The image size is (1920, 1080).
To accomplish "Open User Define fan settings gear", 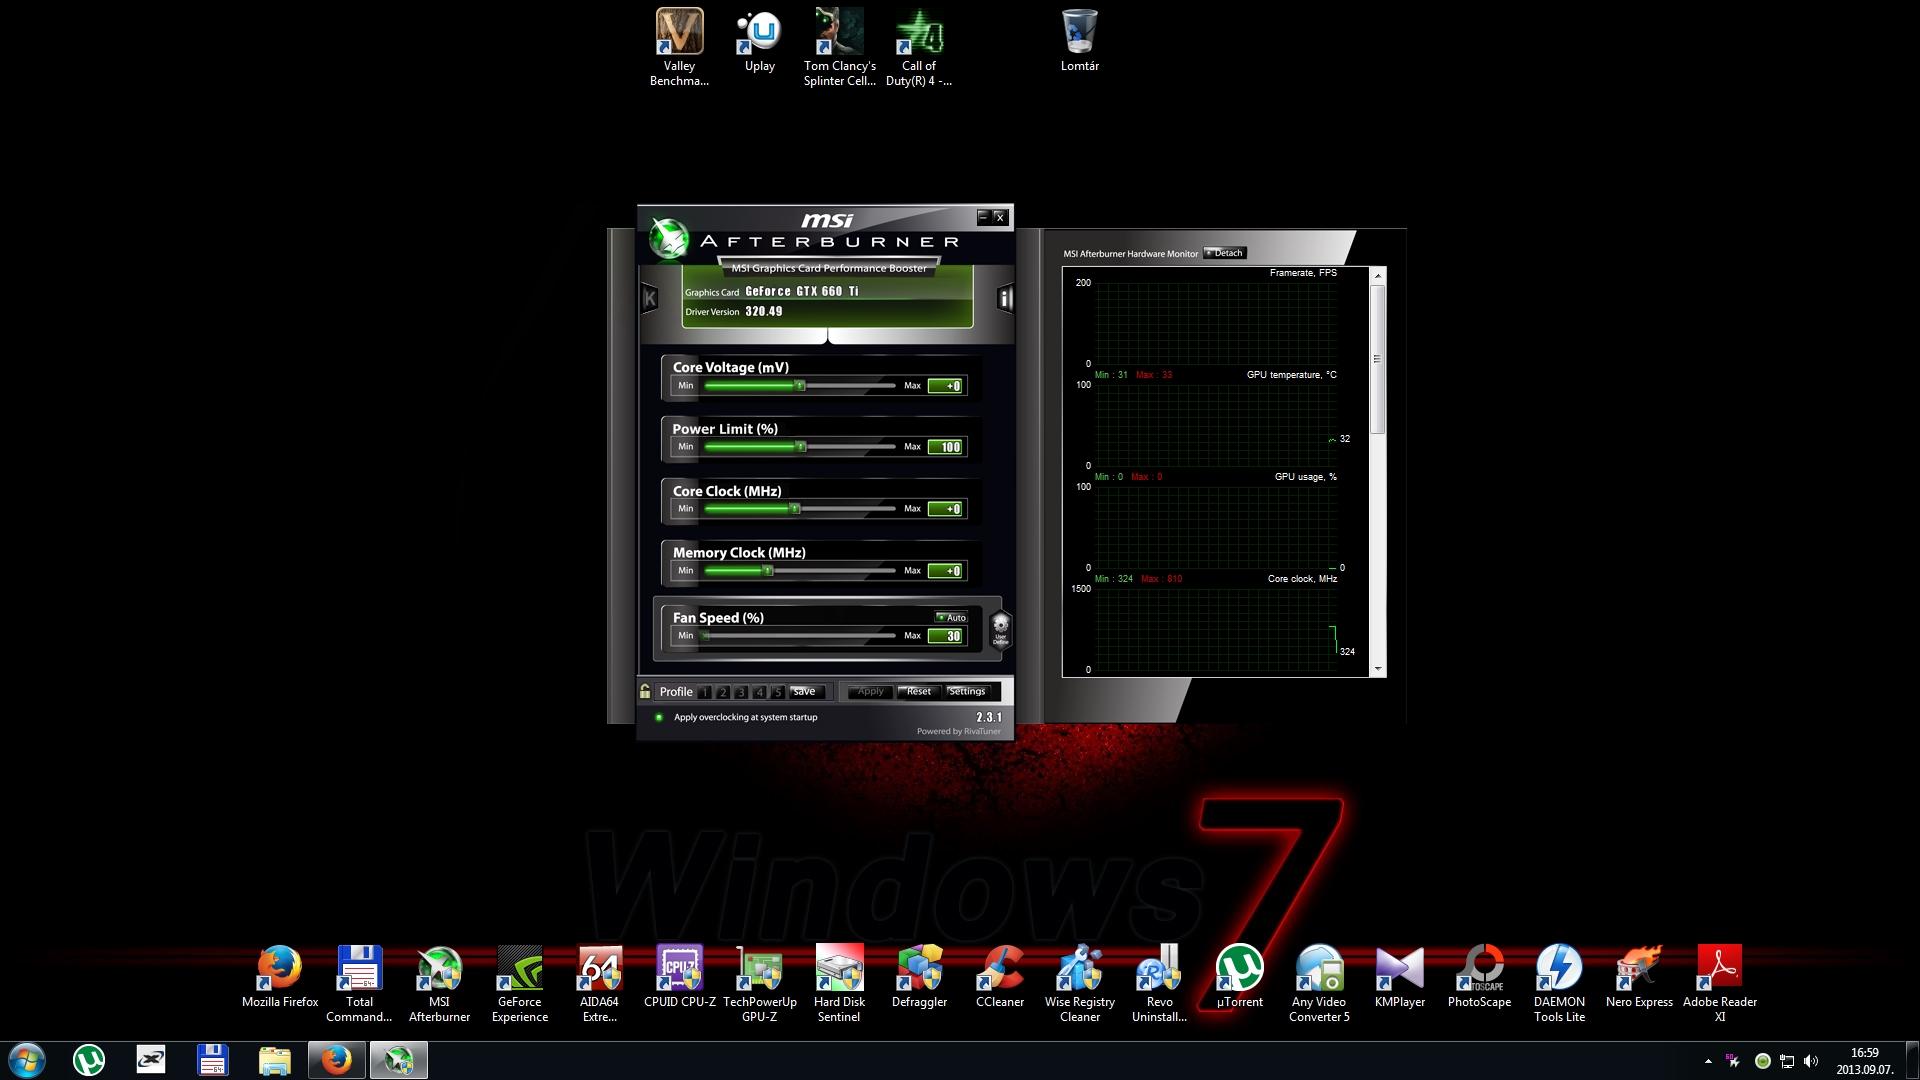I will (1000, 629).
